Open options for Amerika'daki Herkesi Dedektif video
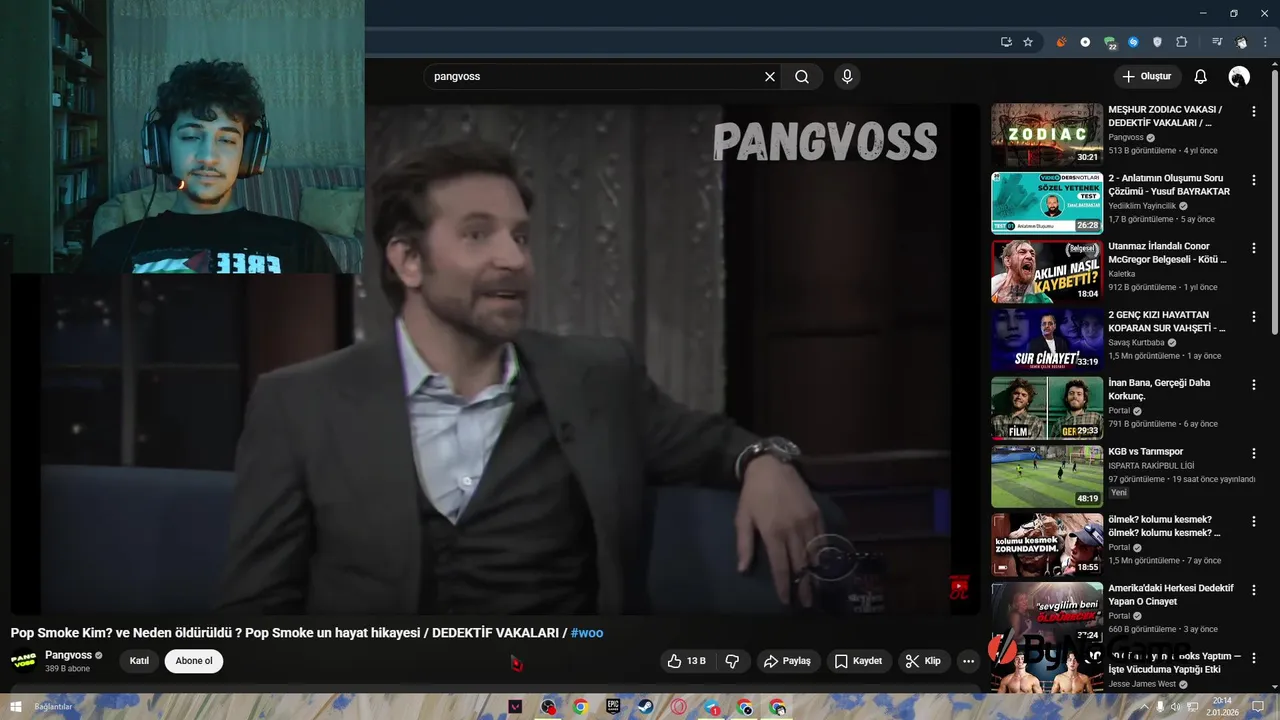This screenshot has width=1280, height=720. pyautogui.click(x=1254, y=590)
